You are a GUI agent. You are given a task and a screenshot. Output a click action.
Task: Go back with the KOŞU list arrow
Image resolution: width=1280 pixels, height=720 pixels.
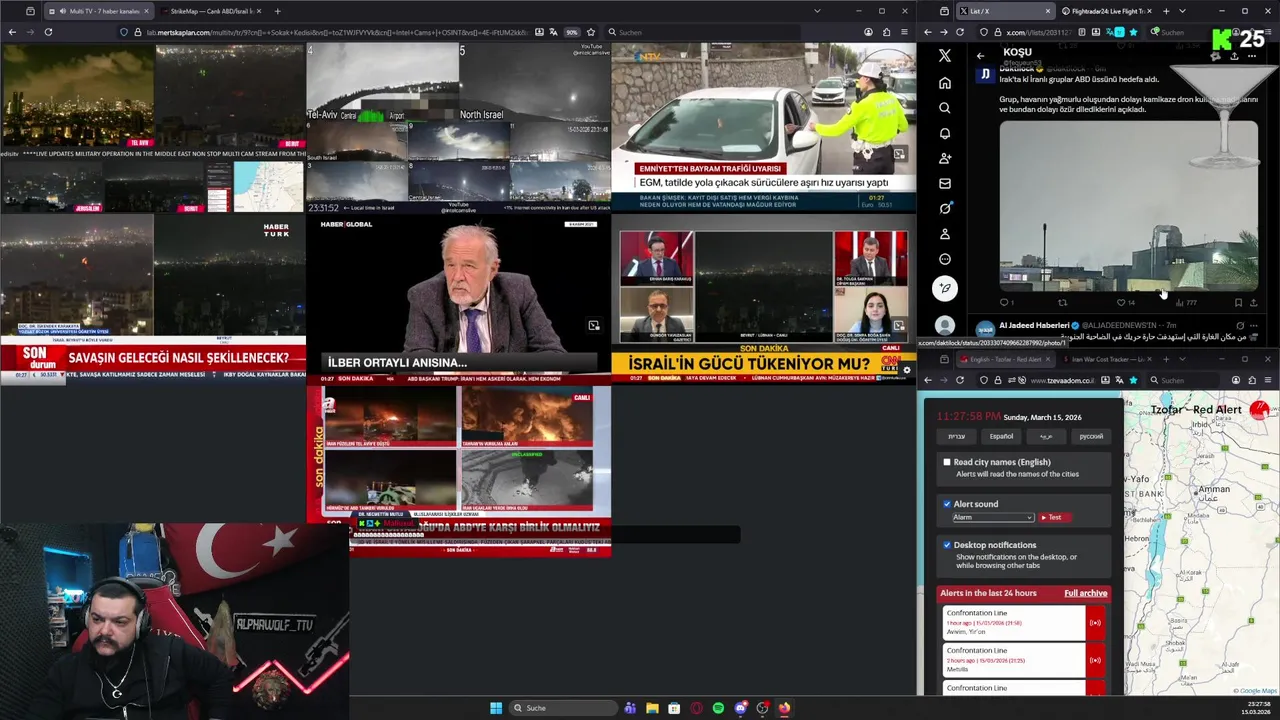pos(980,56)
